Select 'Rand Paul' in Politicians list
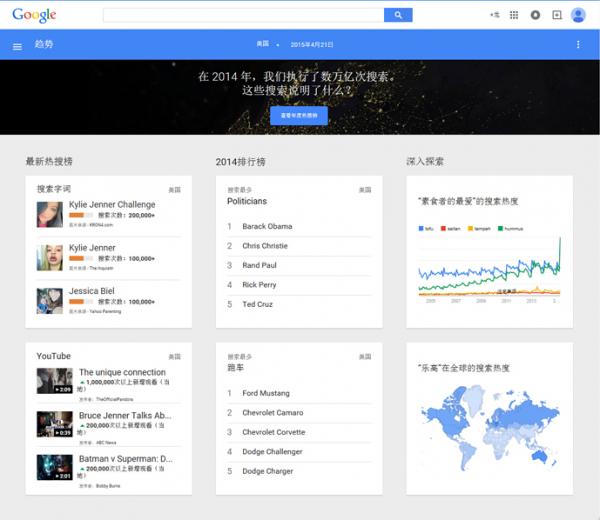This screenshot has height=520, width=600. 259,265
